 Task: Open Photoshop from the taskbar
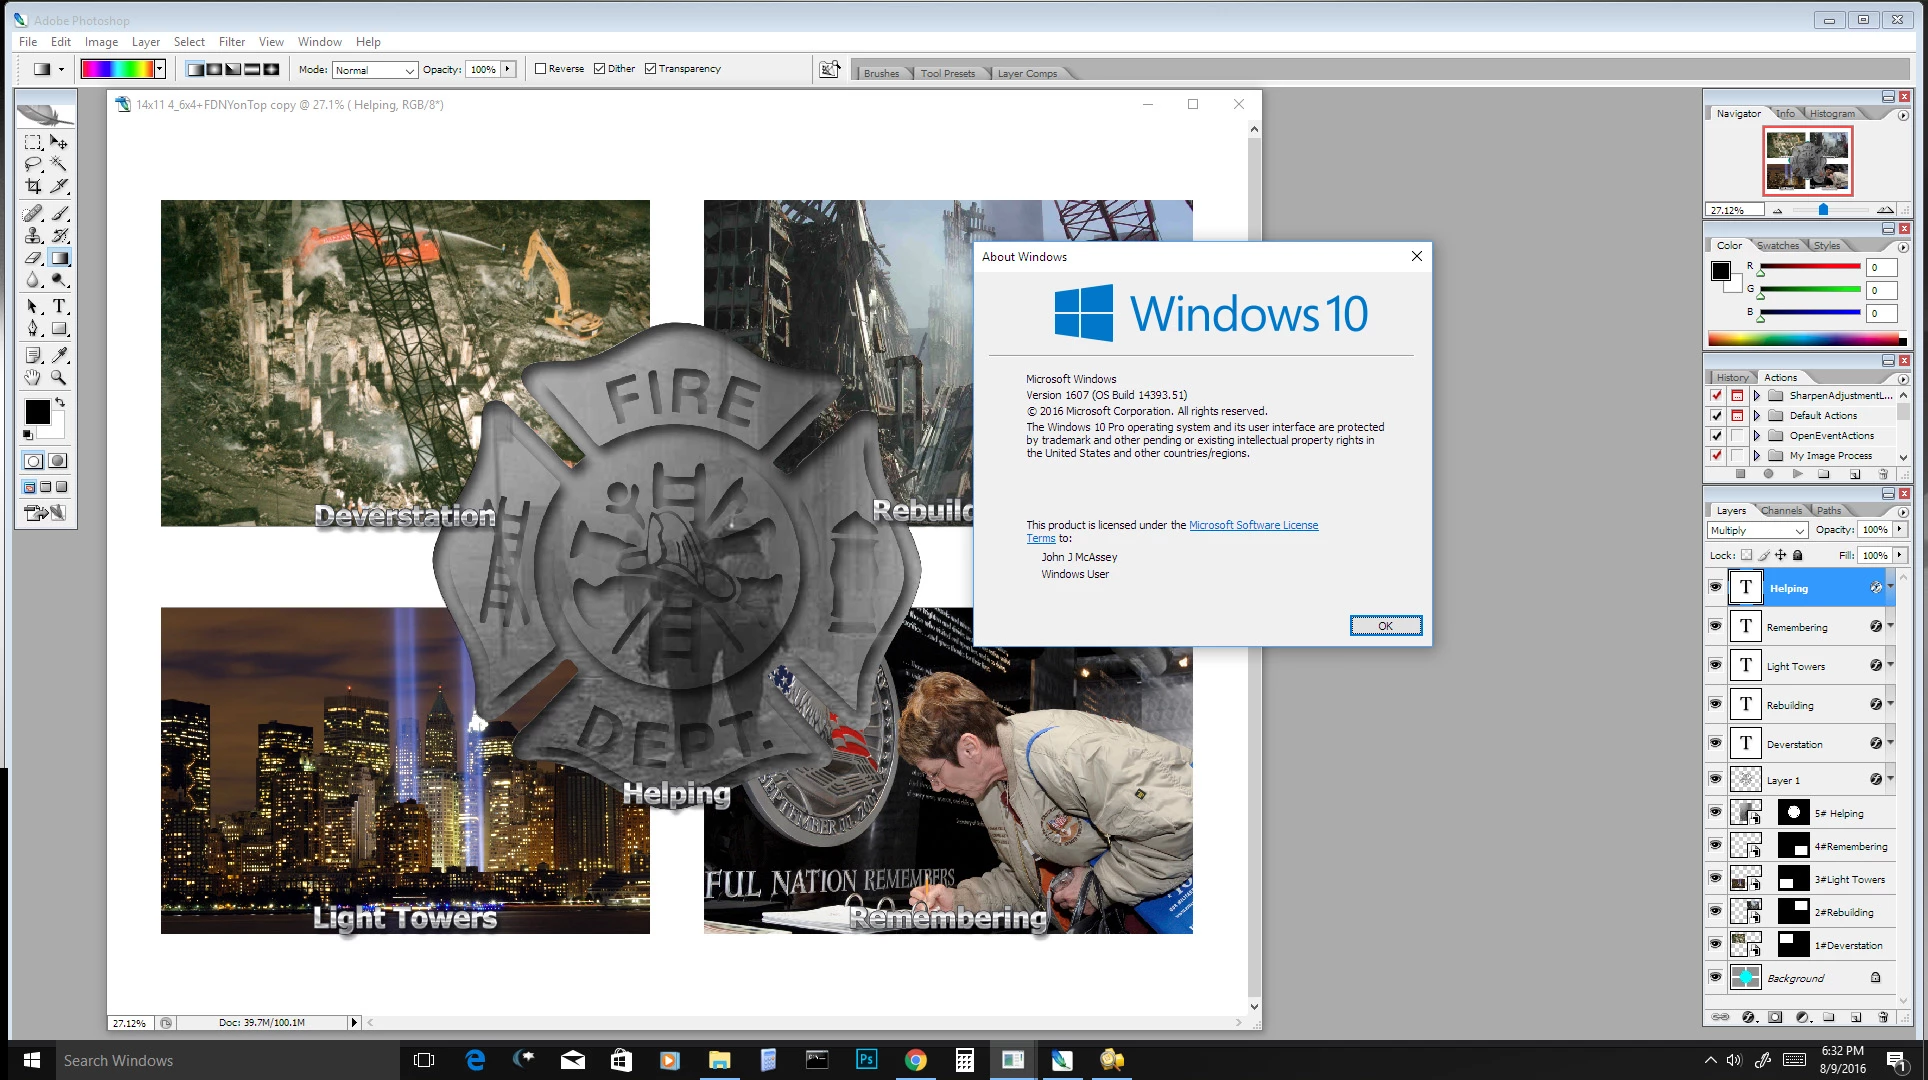coord(866,1060)
